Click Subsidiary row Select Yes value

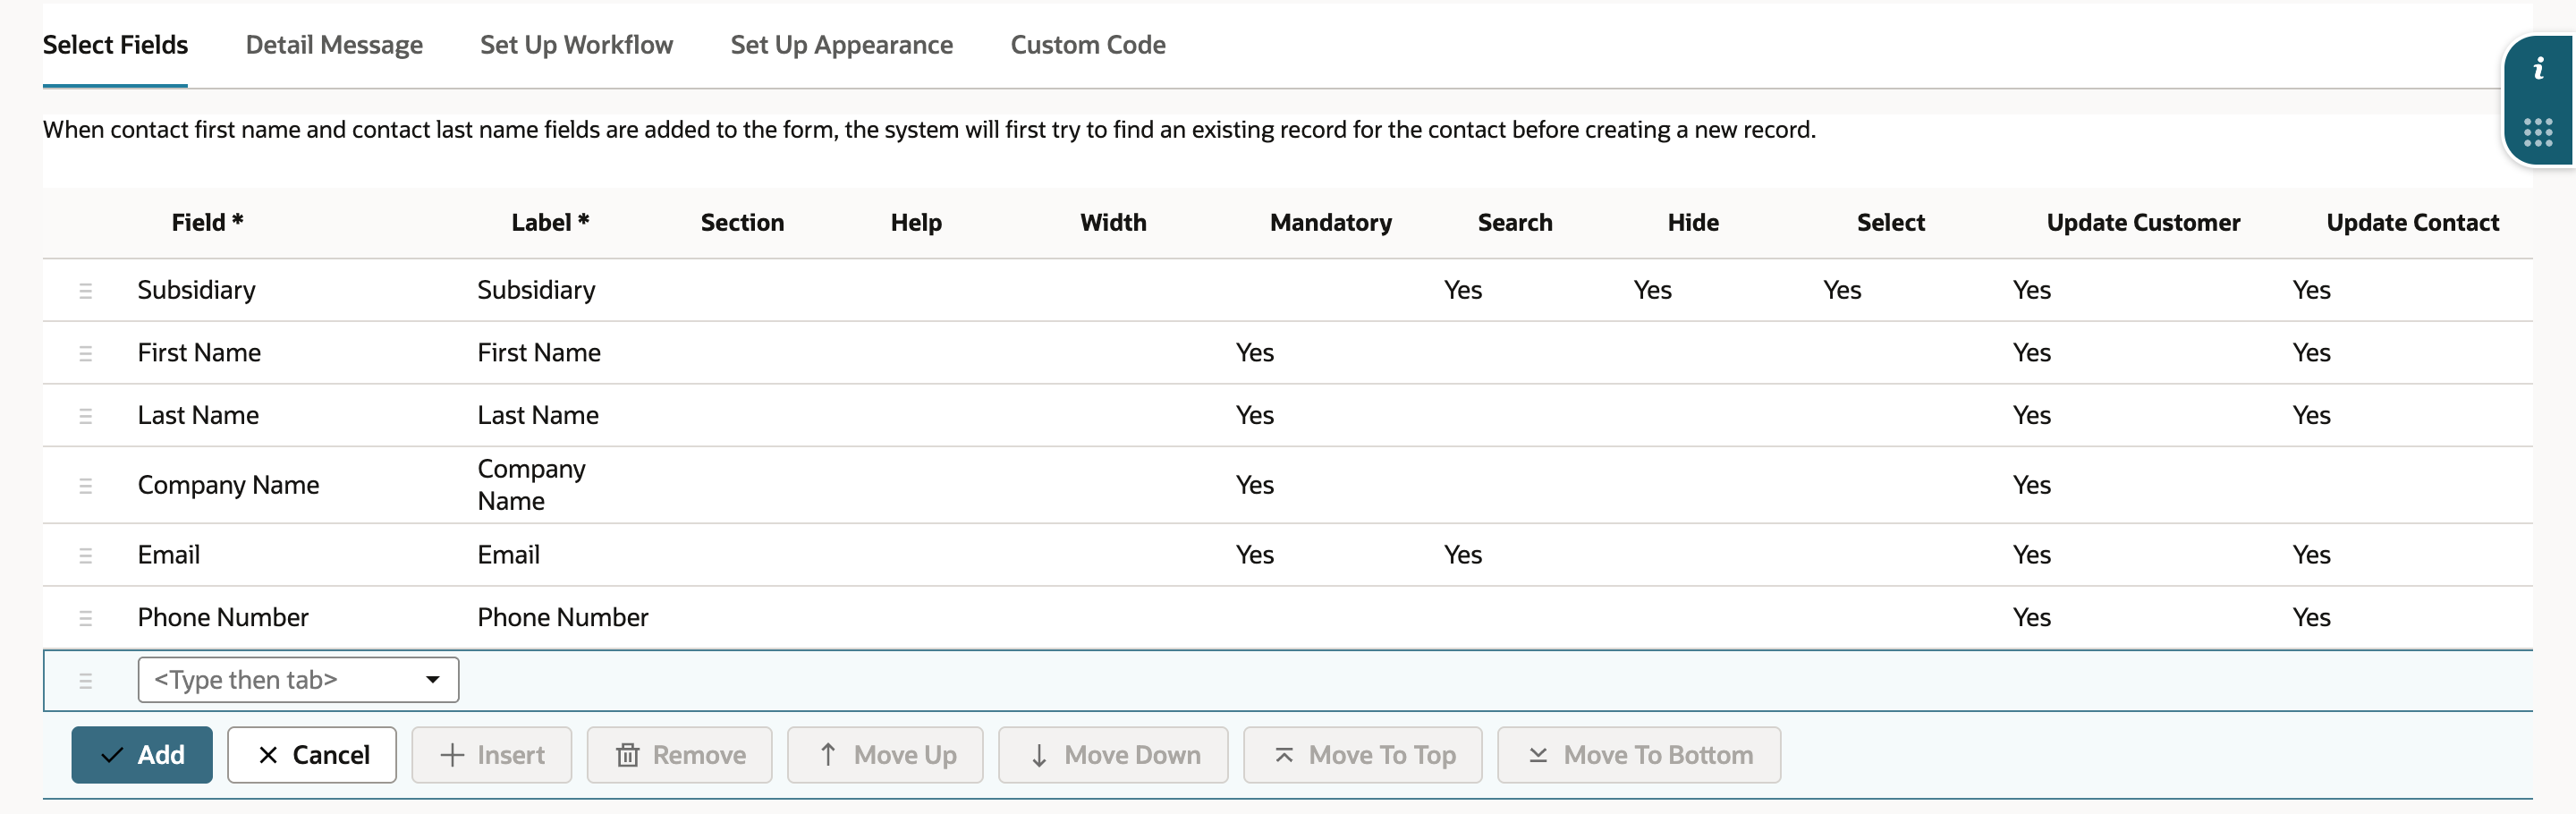(x=1841, y=290)
